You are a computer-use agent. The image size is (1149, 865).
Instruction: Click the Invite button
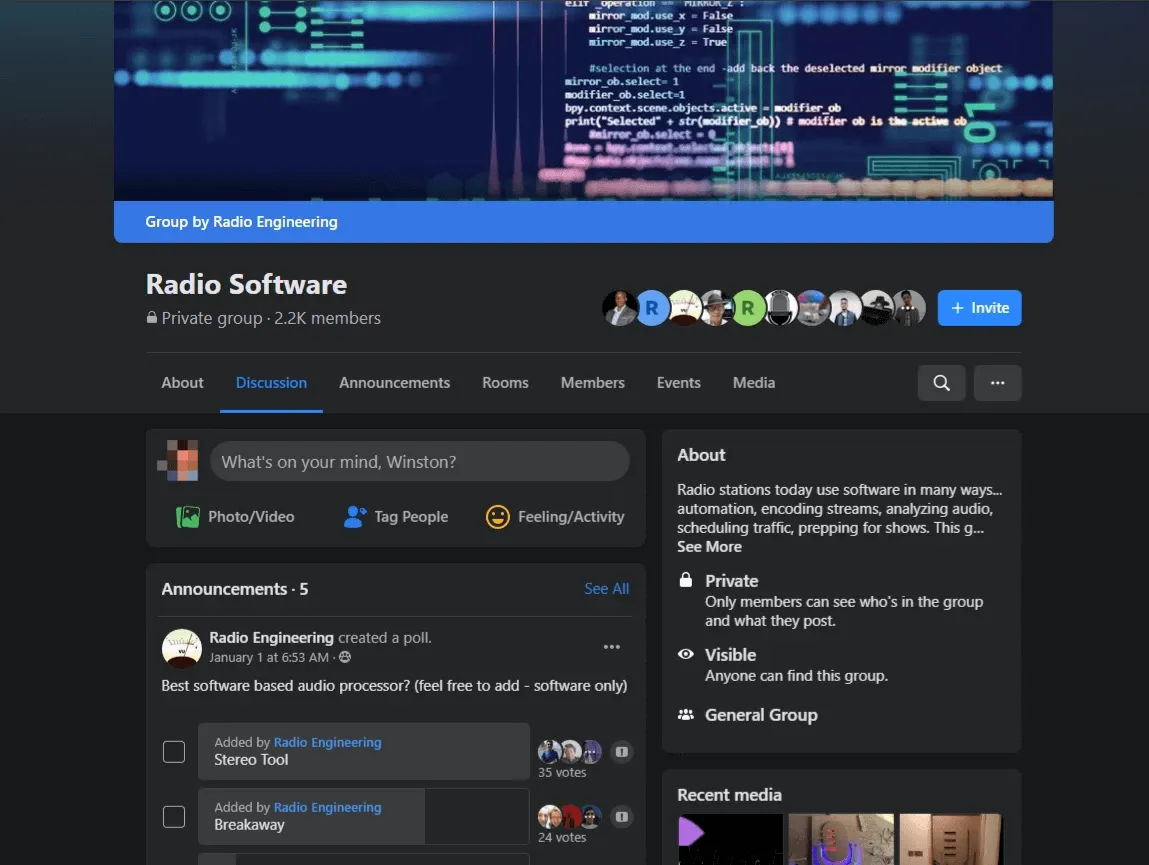978,308
